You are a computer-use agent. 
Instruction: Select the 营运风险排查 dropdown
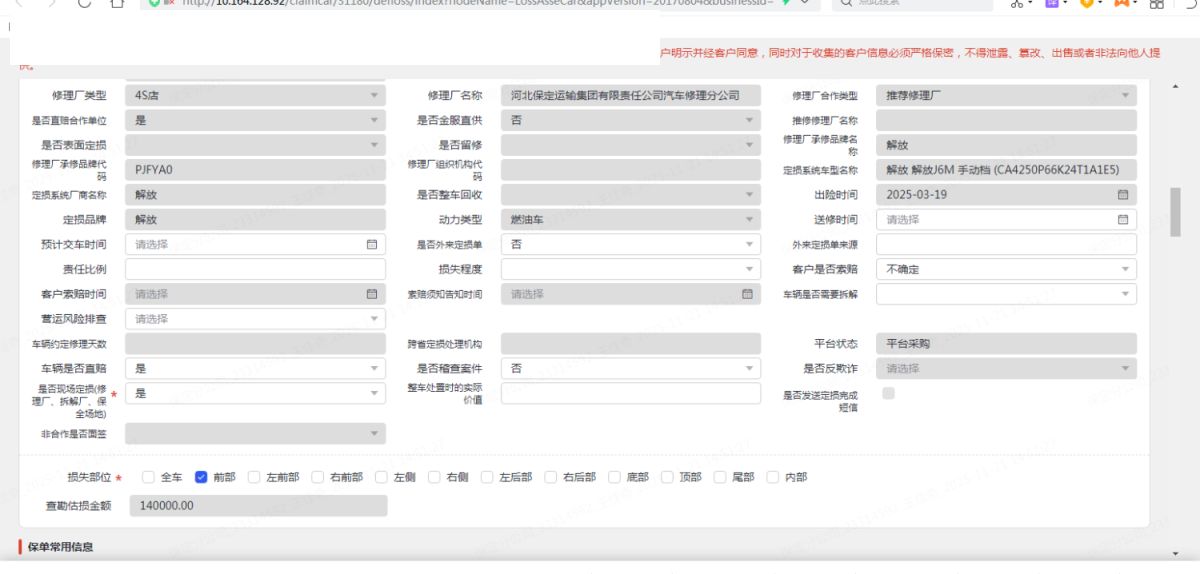[255, 319]
